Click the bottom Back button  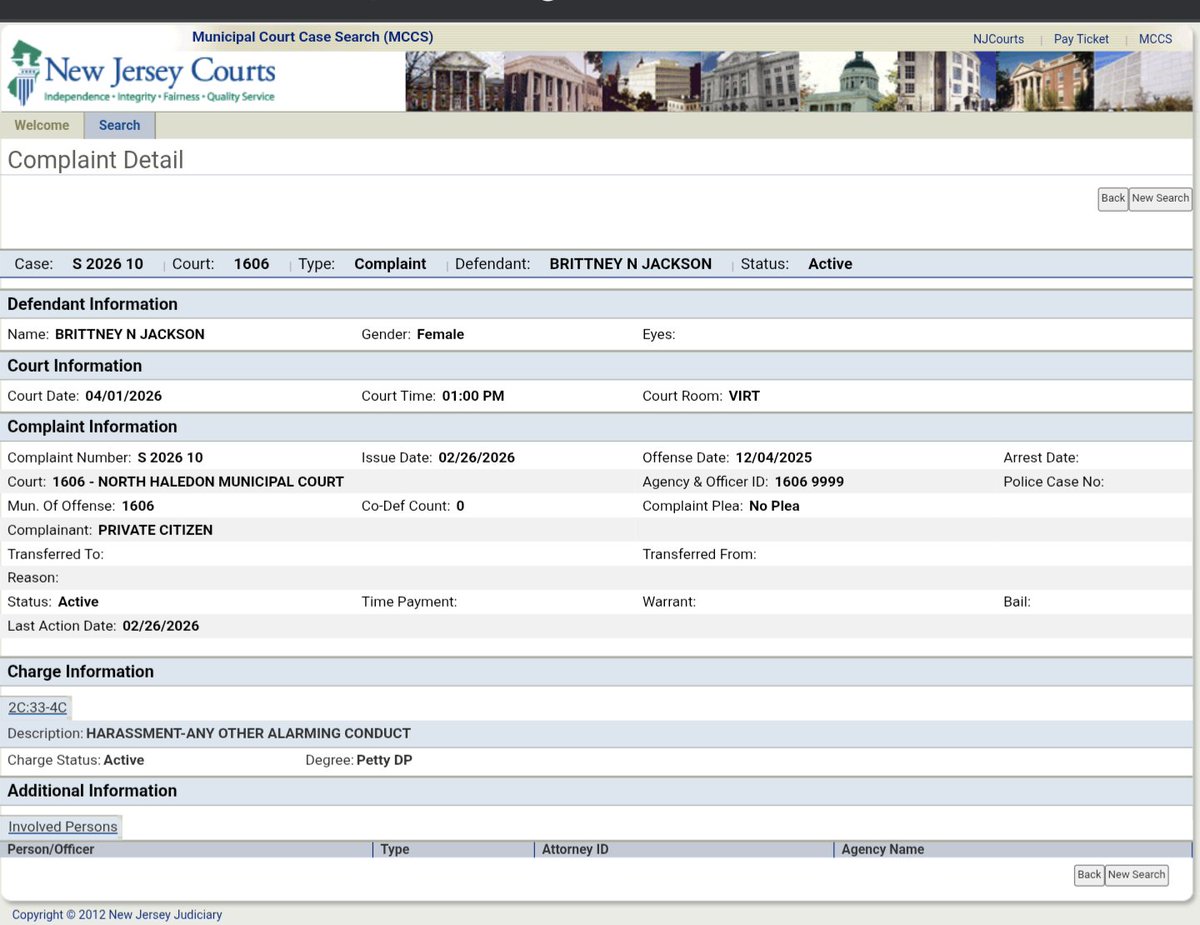(1089, 874)
